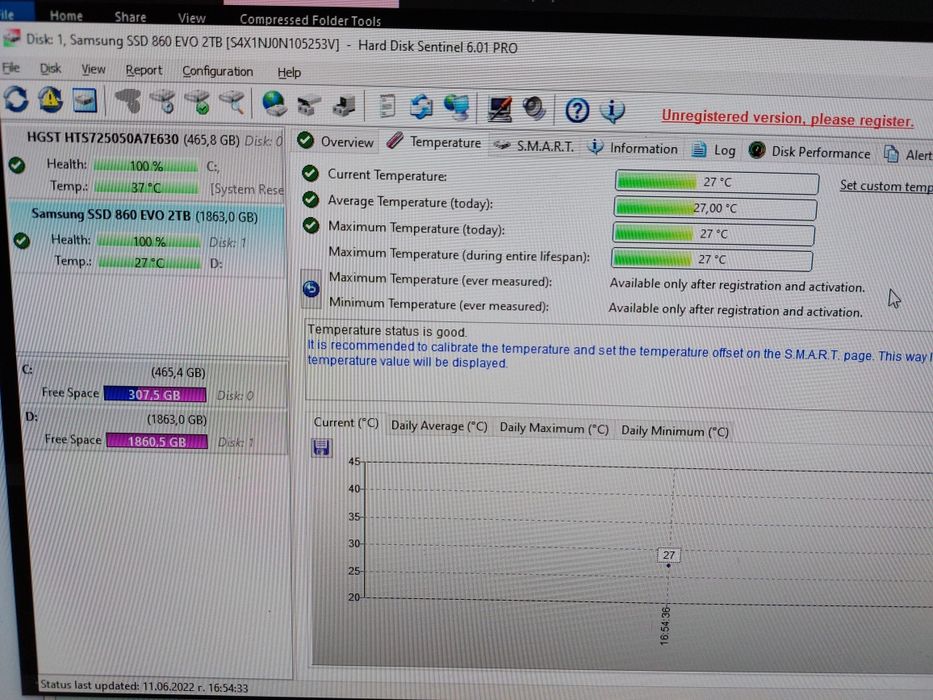Click the Current Temperature 27 °C bar
The width and height of the screenshot is (933, 700).
[x=717, y=182]
